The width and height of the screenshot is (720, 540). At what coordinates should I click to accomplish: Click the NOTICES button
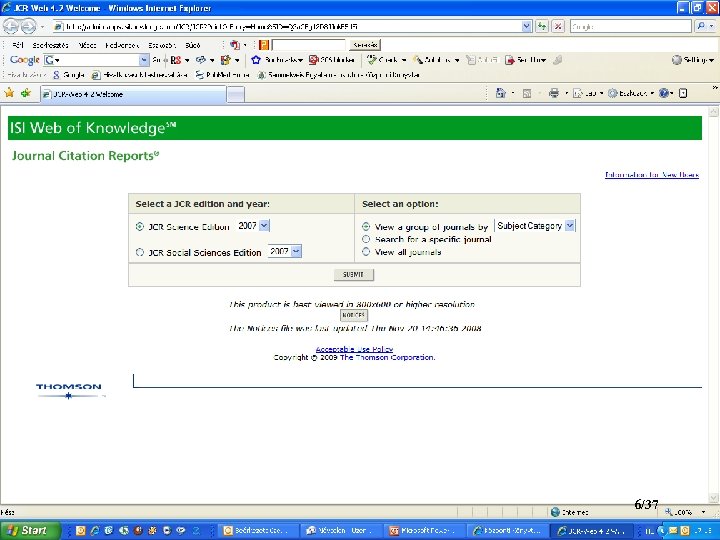tap(354, 315)
